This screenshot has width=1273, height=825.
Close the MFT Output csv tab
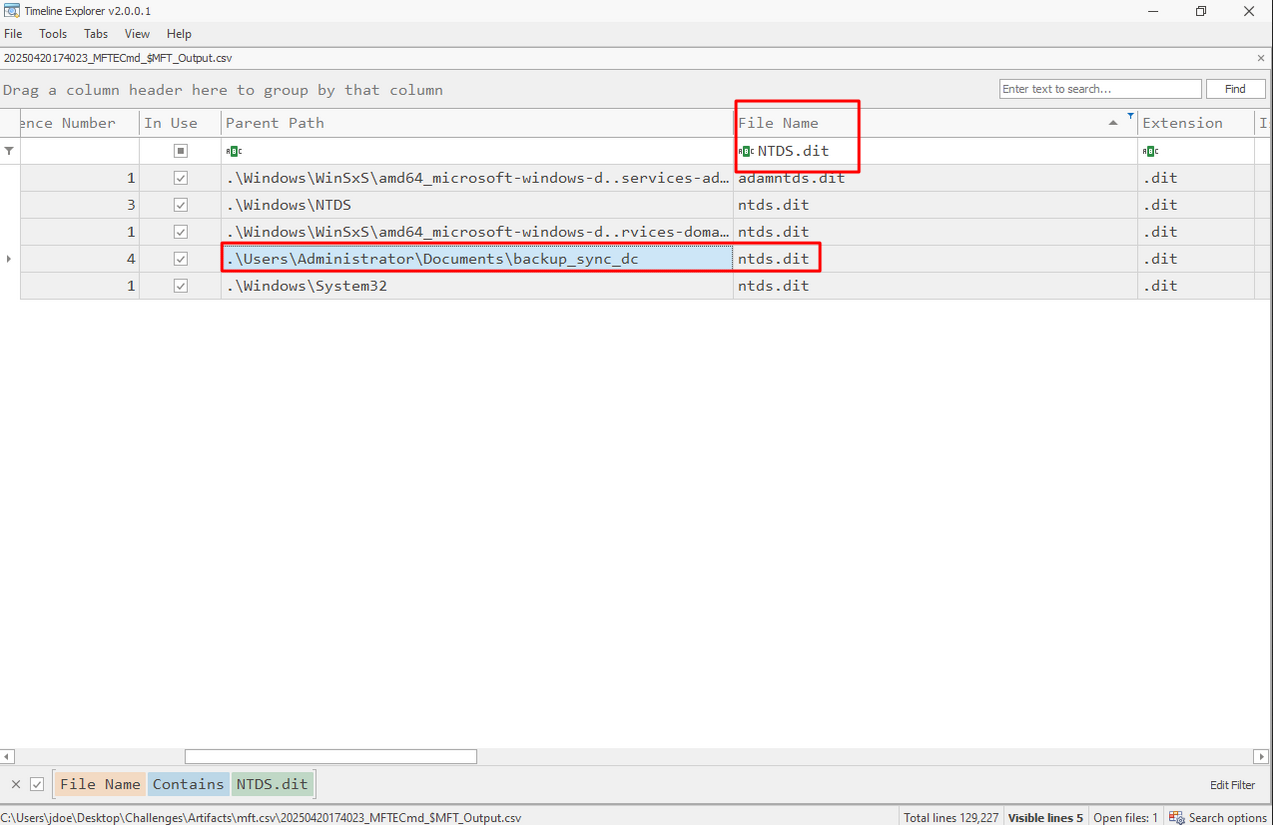pos(1261,58)
